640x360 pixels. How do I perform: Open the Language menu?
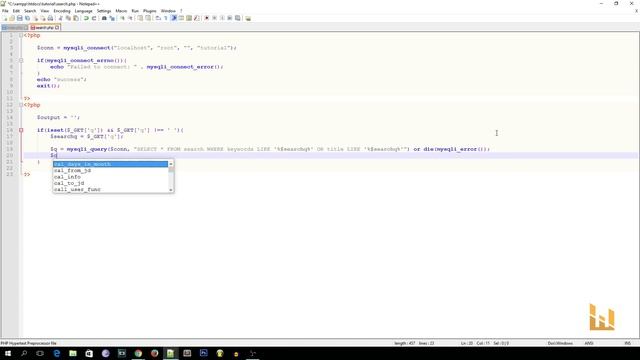point(84,11)
